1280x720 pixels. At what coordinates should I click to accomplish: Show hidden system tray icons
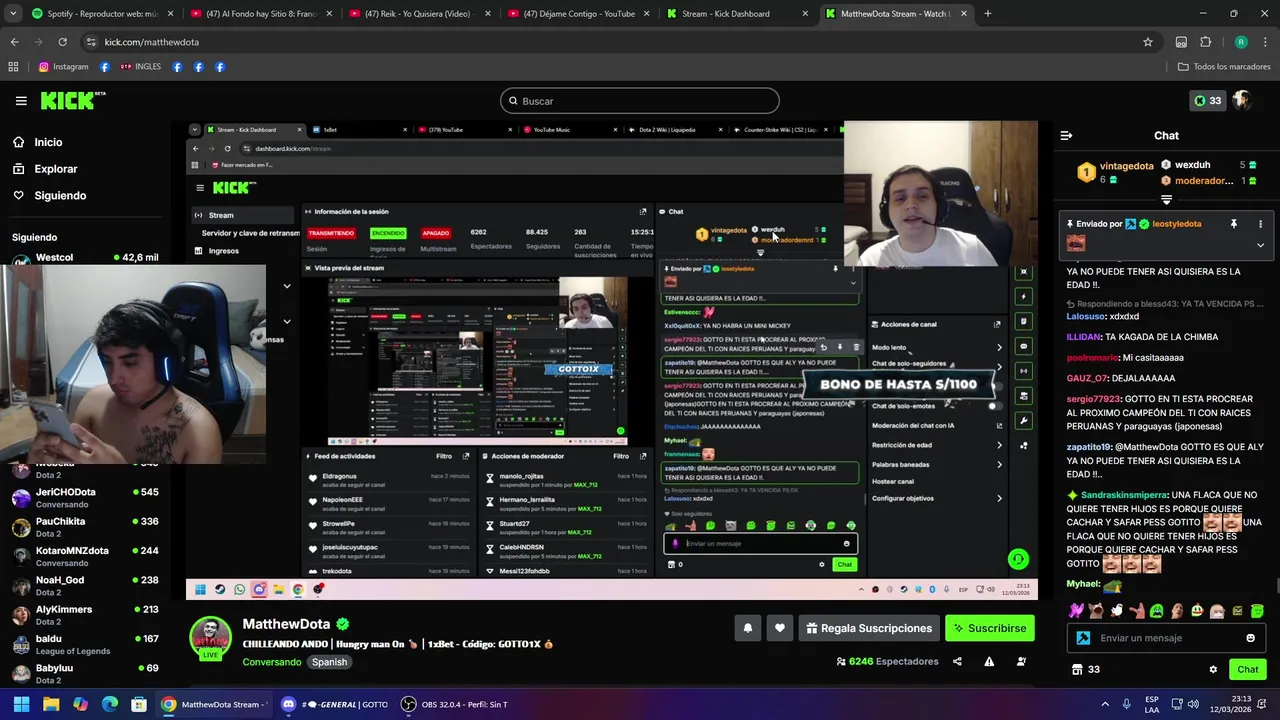[x=1105, y=704]
